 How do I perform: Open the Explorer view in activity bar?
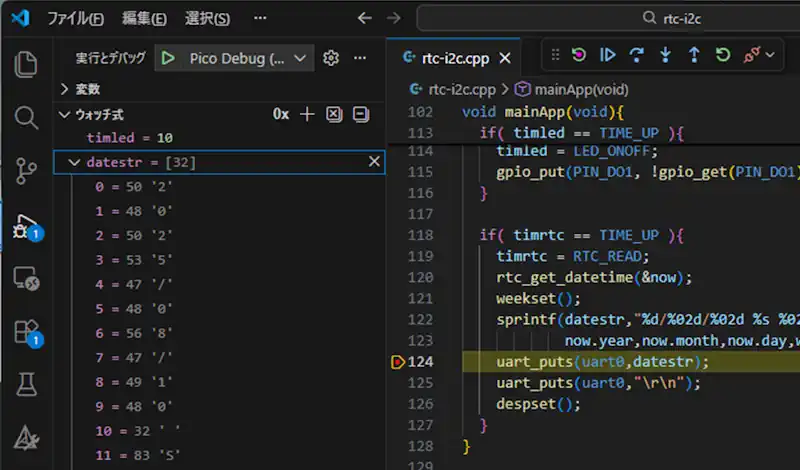[x=25, y=64]
